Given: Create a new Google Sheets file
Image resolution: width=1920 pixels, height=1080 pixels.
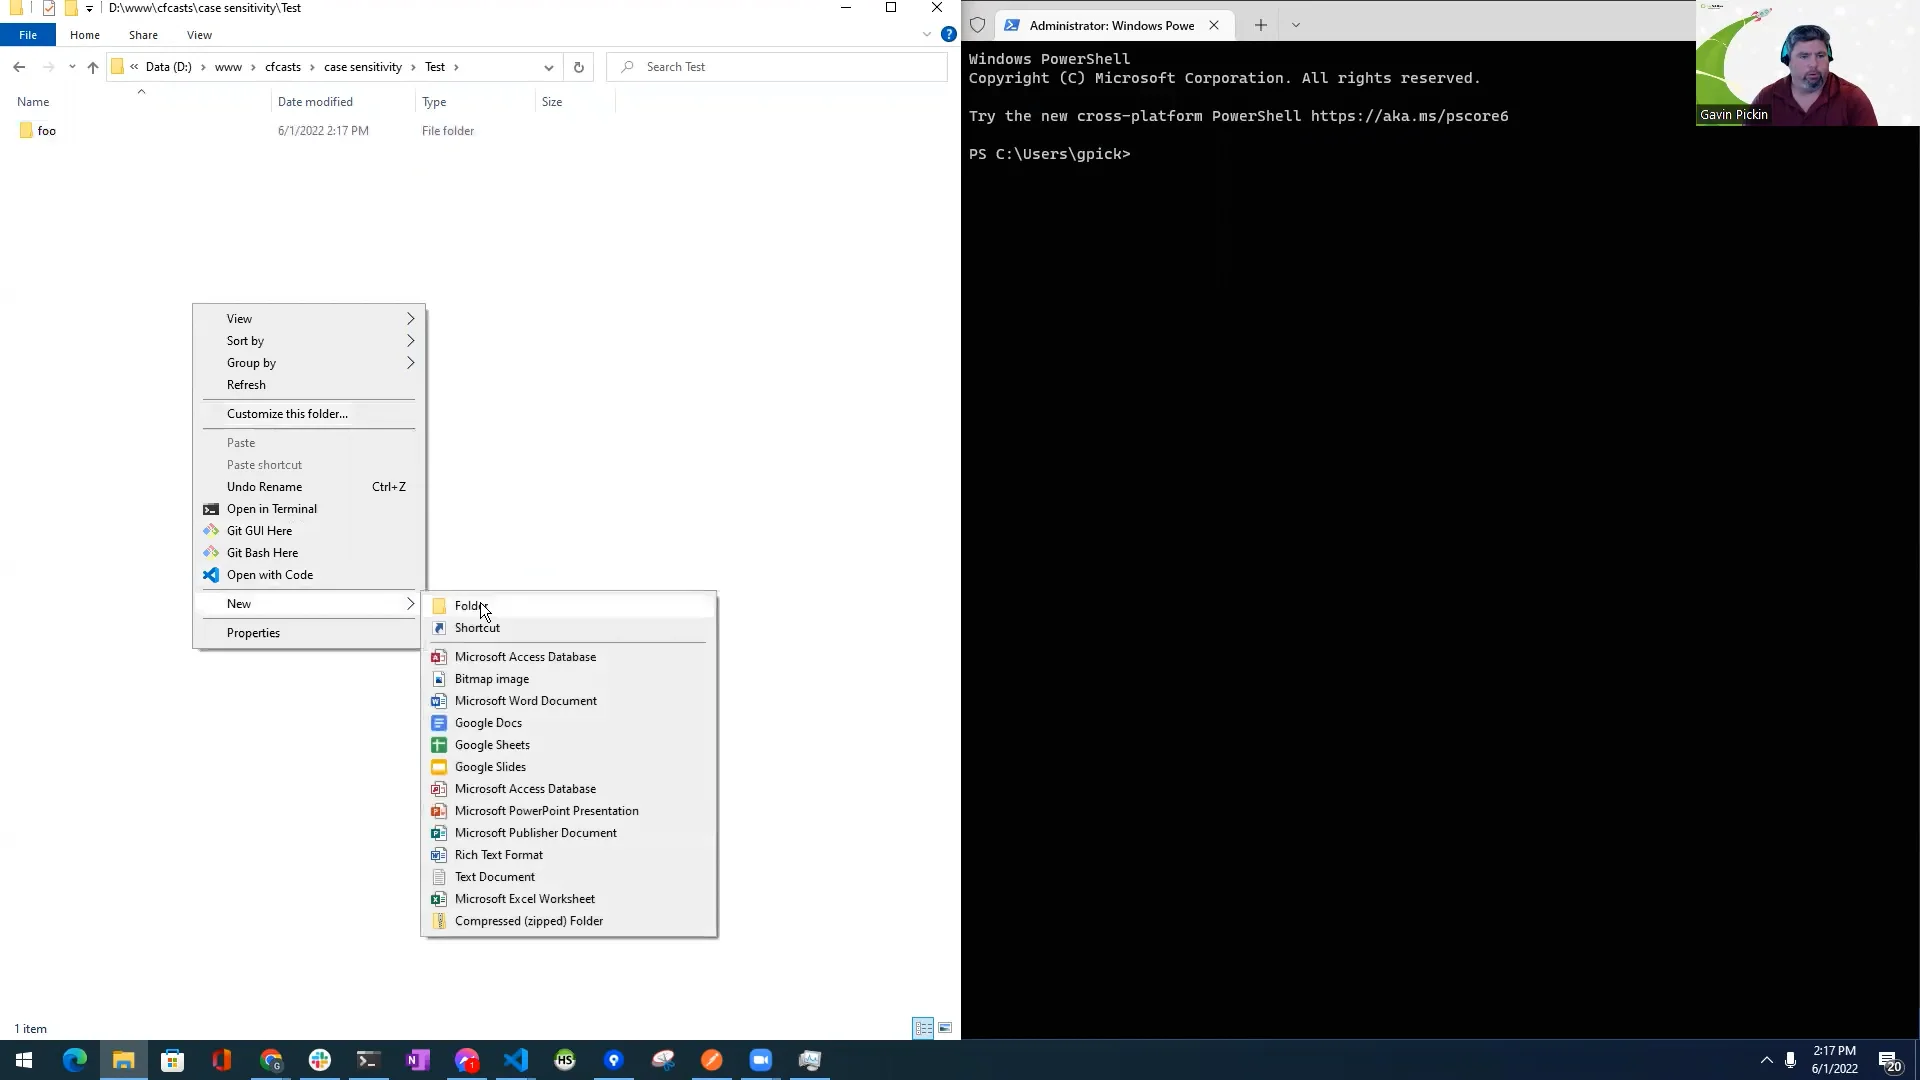Looking at the screenshot, I should [492, 745].
